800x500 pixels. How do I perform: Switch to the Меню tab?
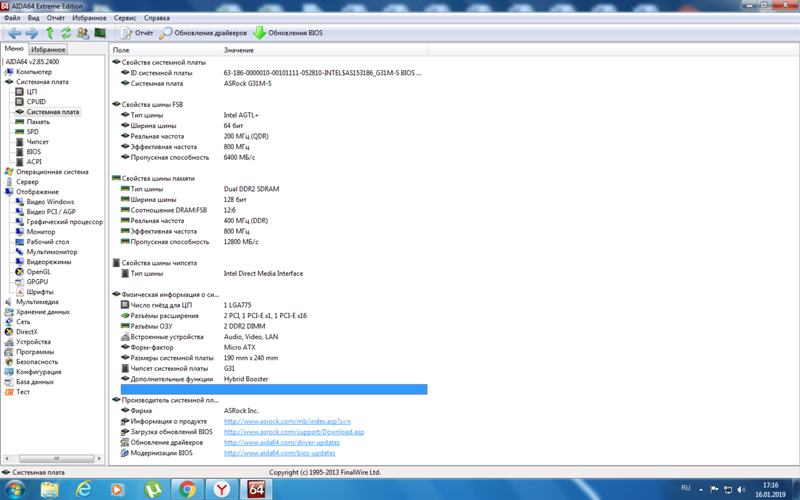(14, 49)
